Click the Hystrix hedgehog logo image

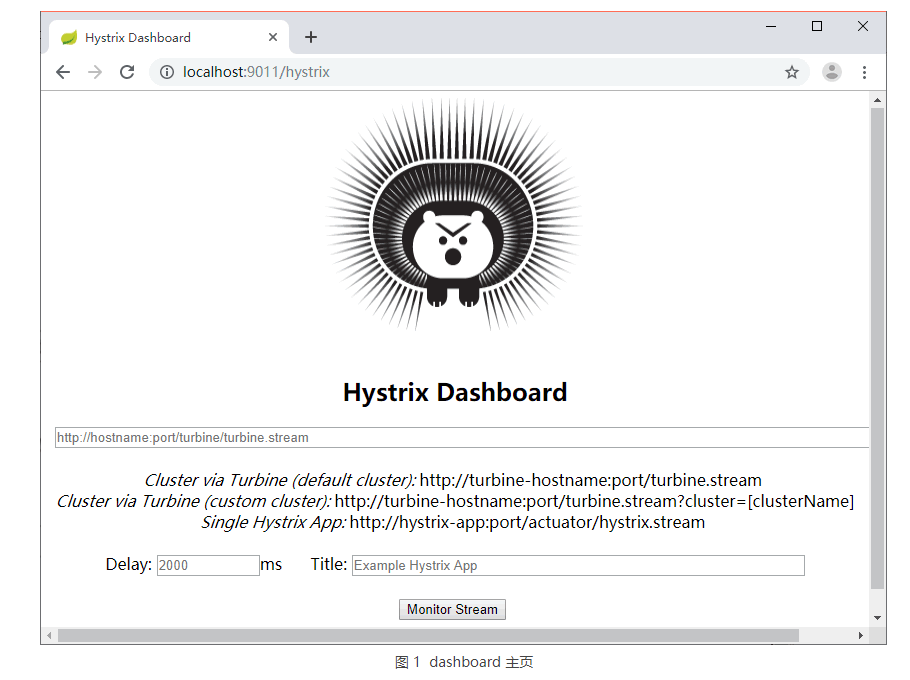click(x=454, y=215)
